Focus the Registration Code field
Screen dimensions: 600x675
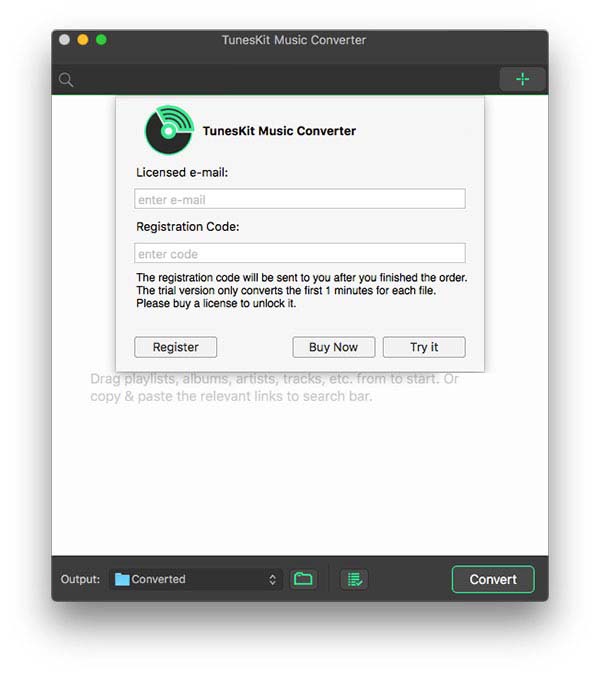[x=300, y=253]
